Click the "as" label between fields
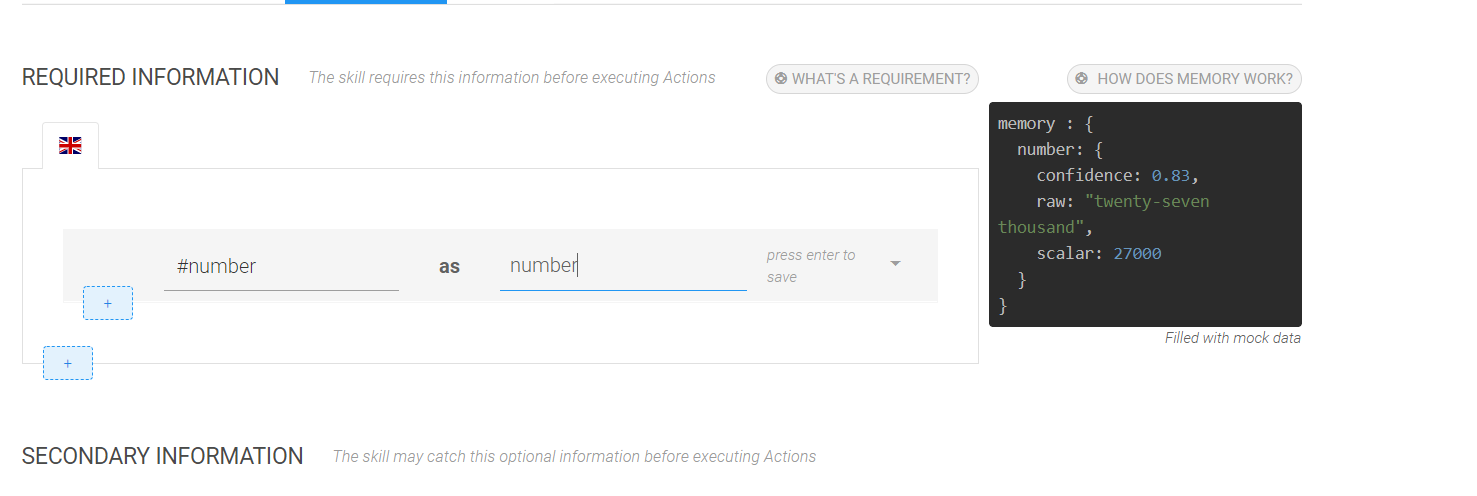The image size is (1477, 496). 449,267
